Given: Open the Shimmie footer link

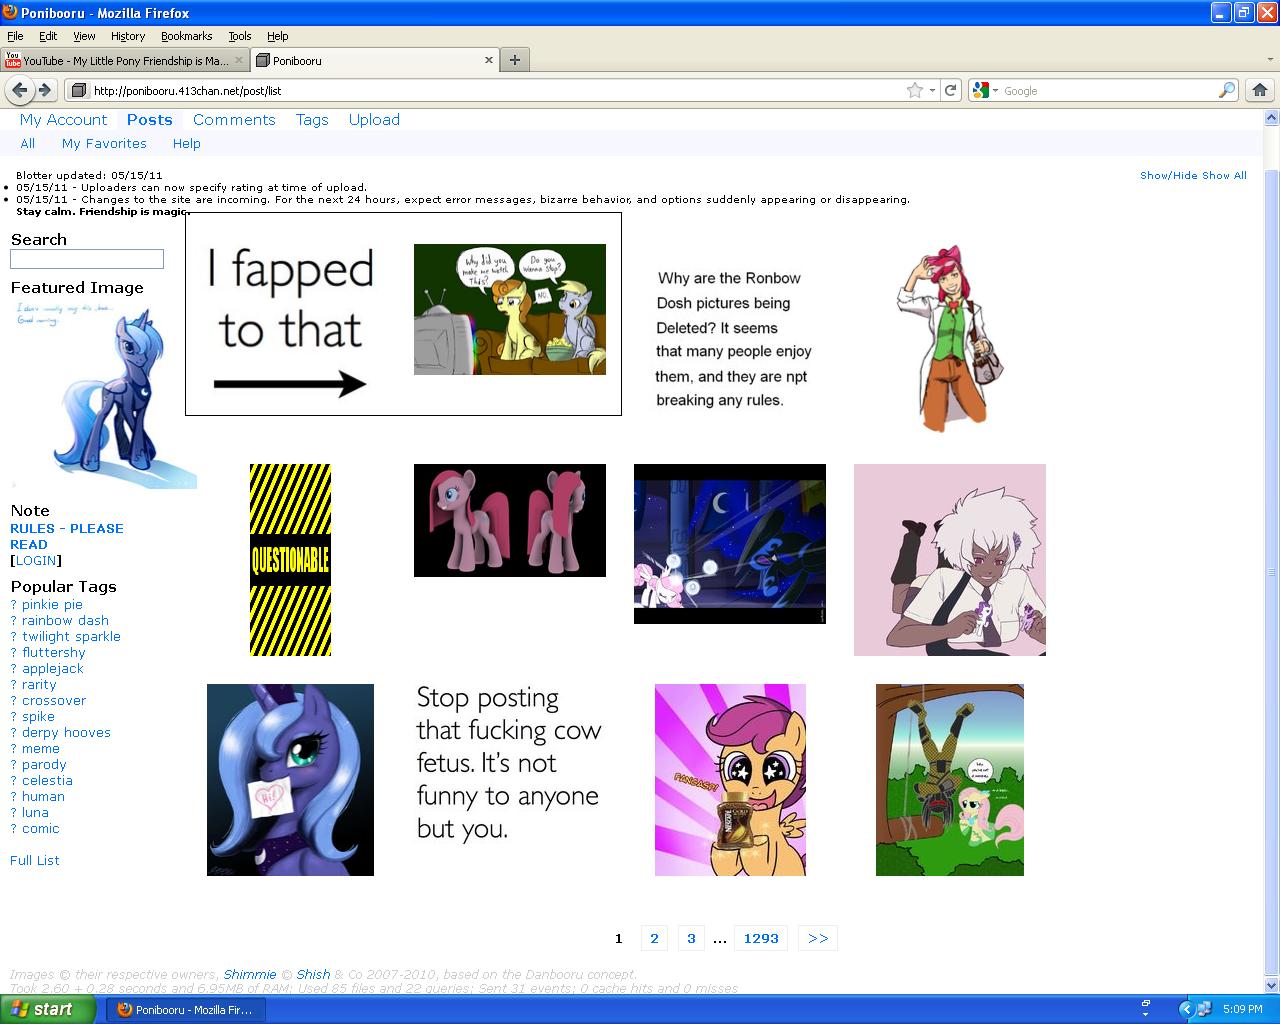Looking at the screenshot, I should coord(250,975).
